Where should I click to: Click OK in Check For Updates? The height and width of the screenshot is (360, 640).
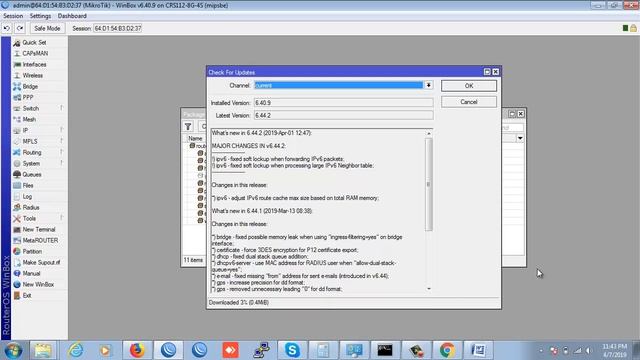[x=469, y=86]
